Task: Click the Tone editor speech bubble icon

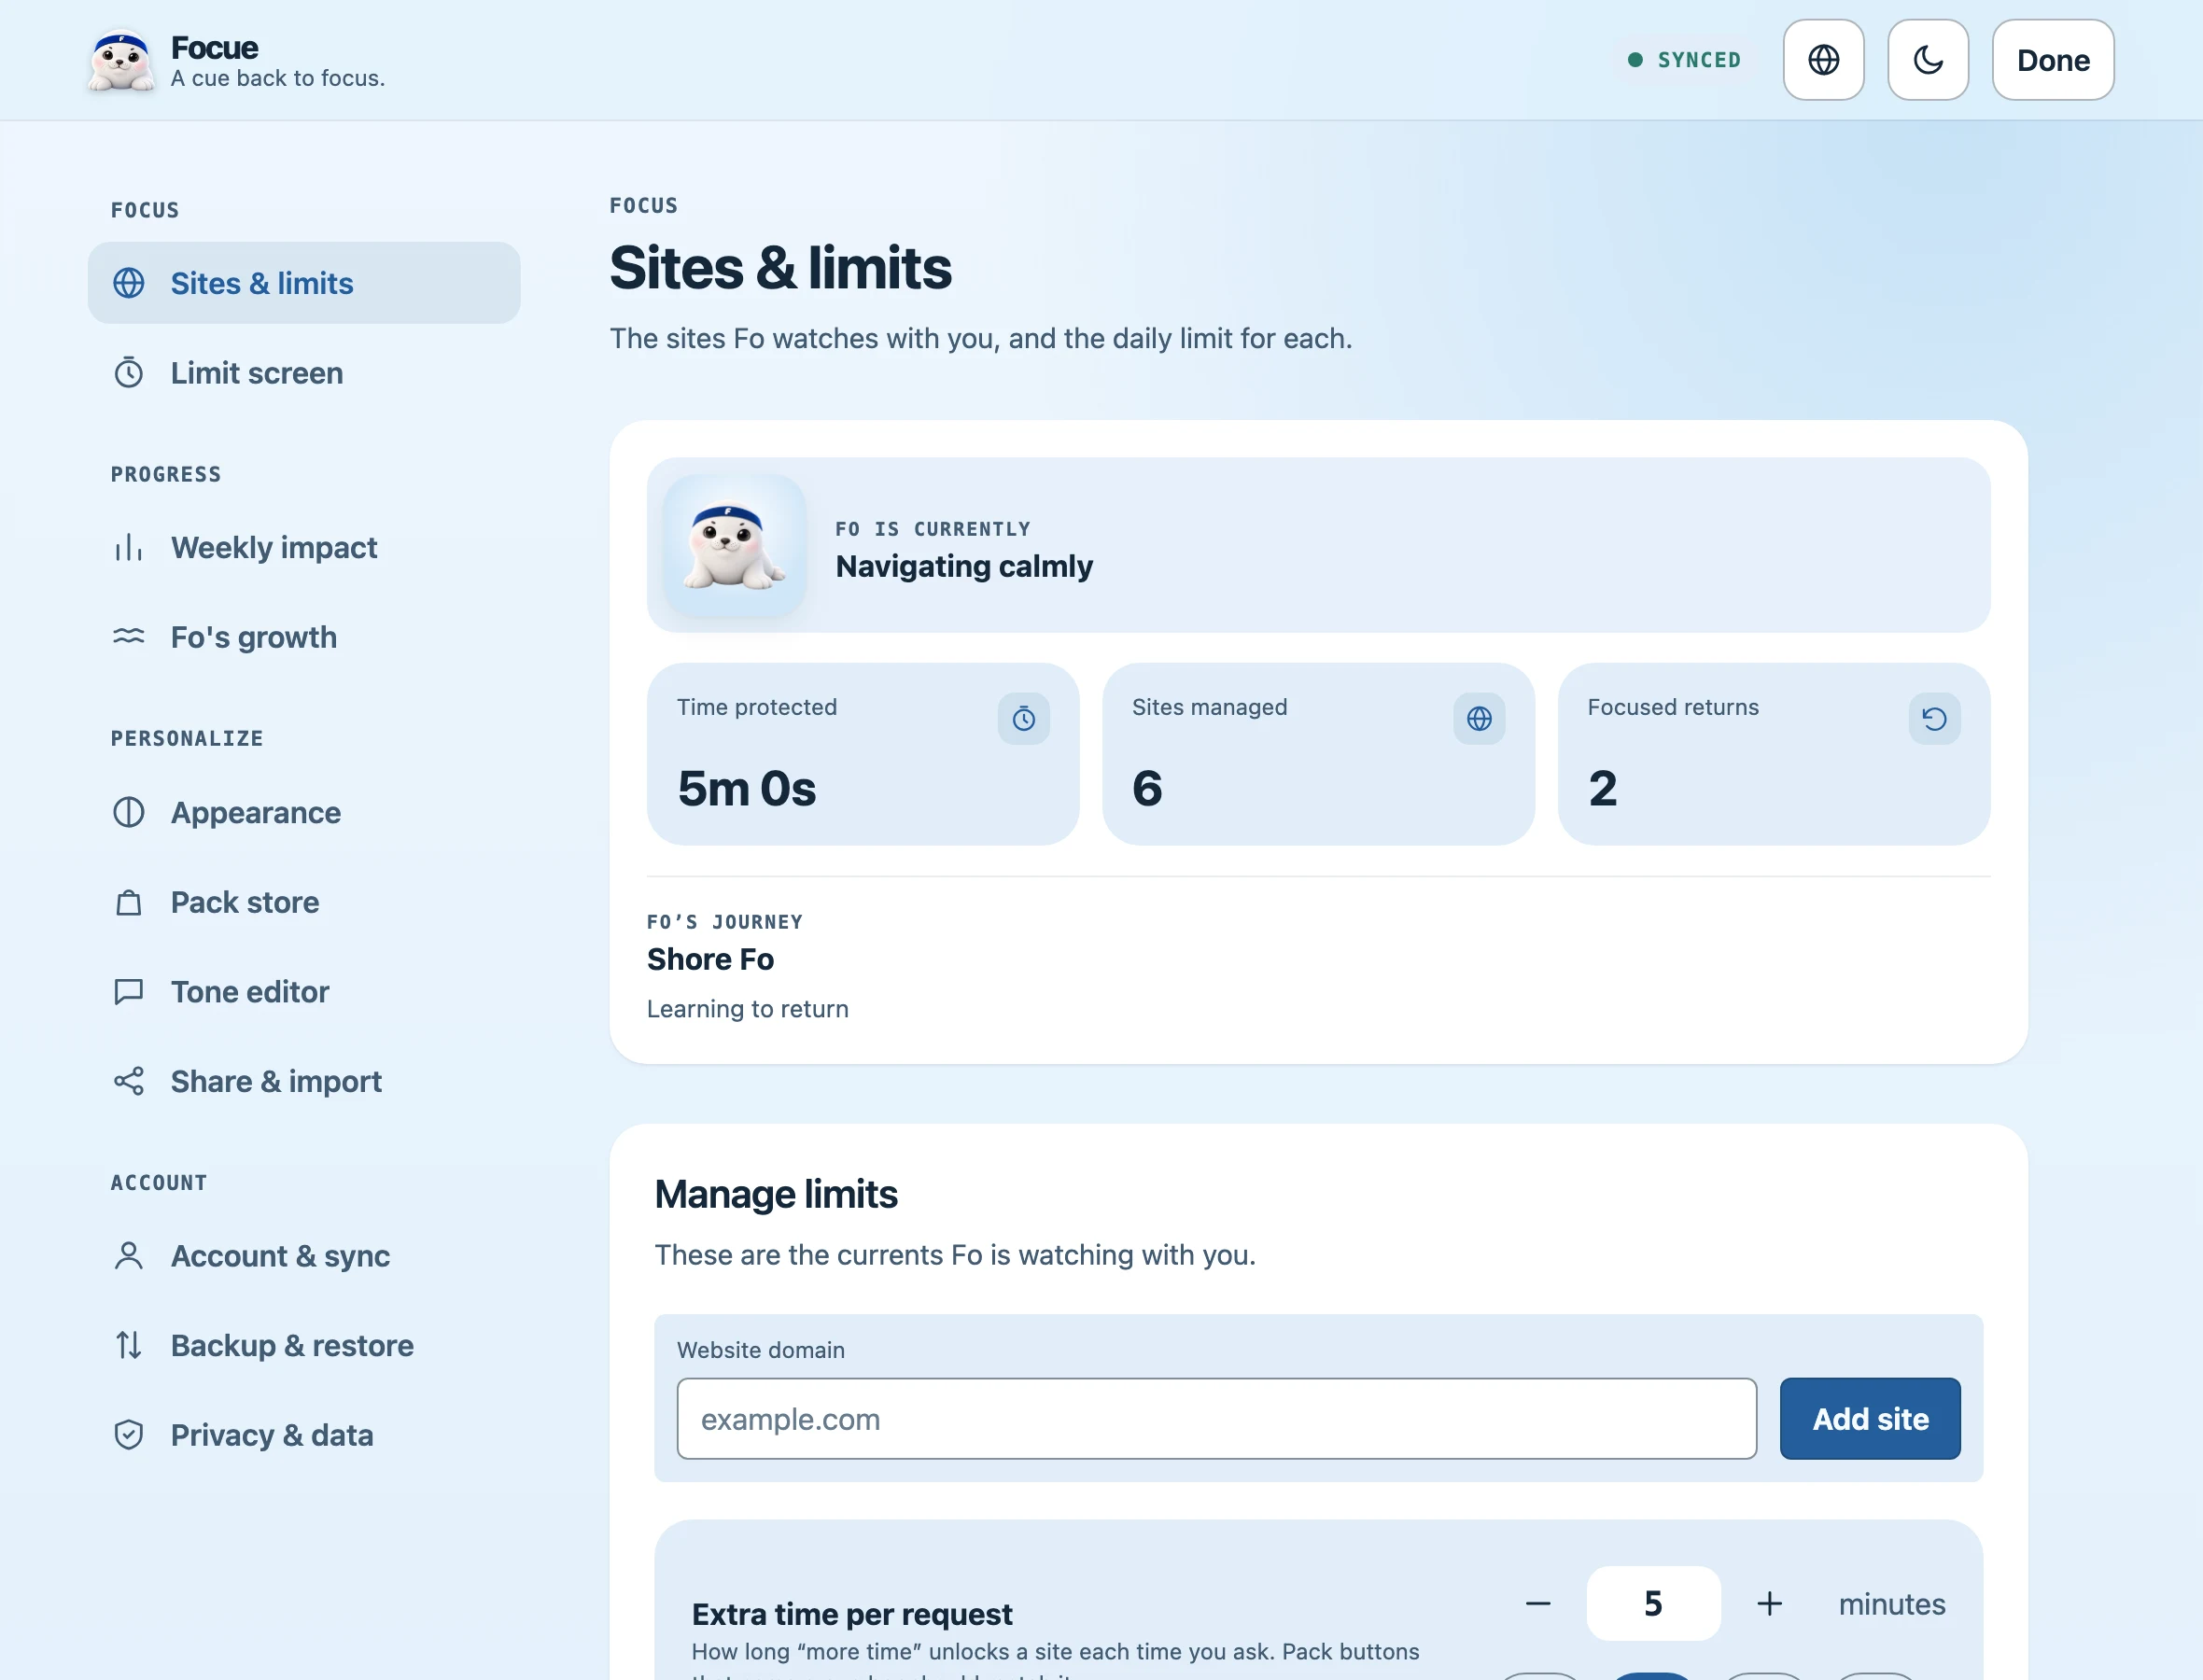Action: (129, 992)
